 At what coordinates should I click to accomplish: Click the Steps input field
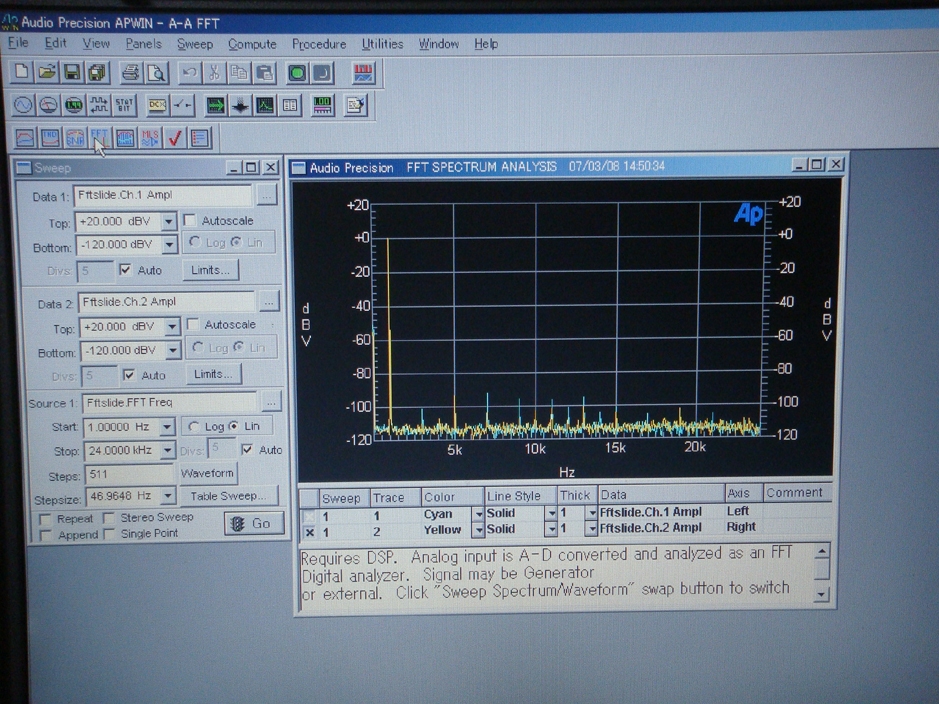tap(129, 475)
